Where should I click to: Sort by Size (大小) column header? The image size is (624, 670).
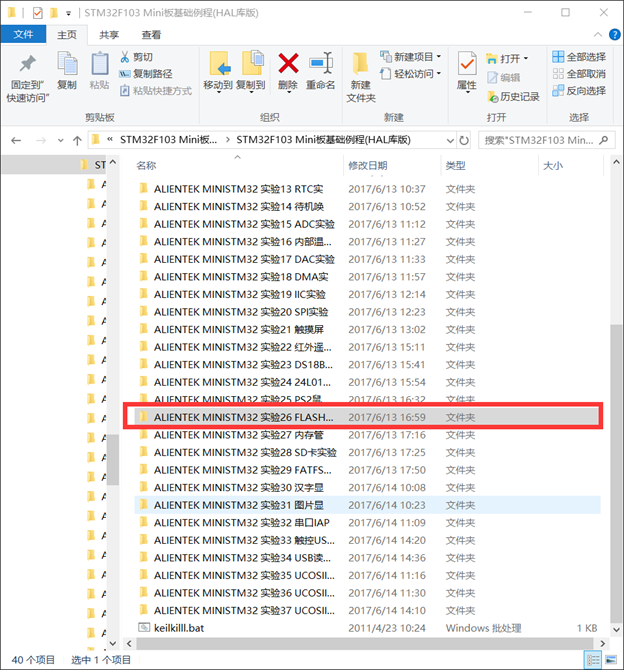coord(553,165)
